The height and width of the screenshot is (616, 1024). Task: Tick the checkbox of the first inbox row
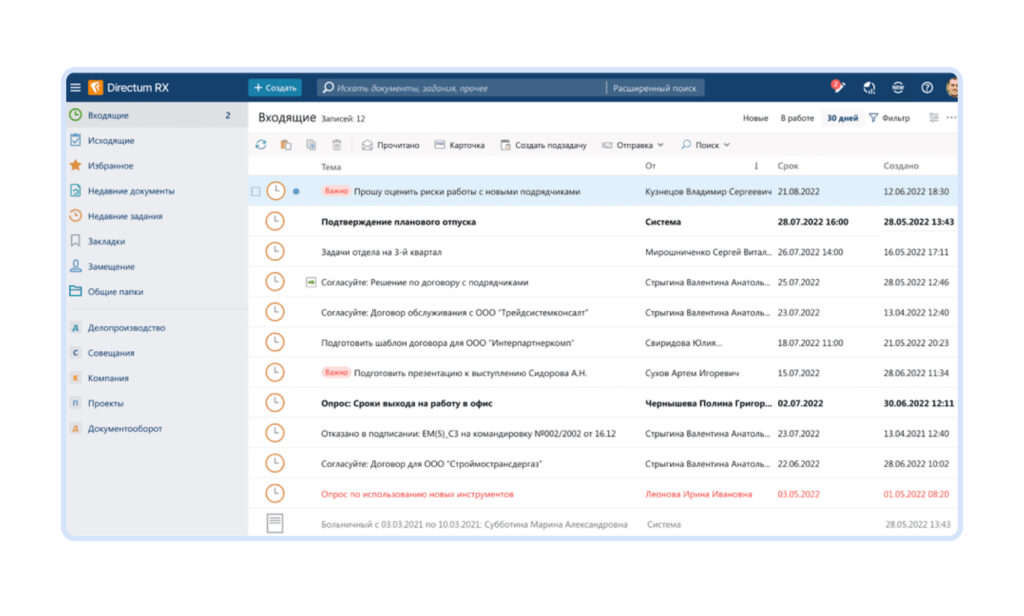point(256,188)
